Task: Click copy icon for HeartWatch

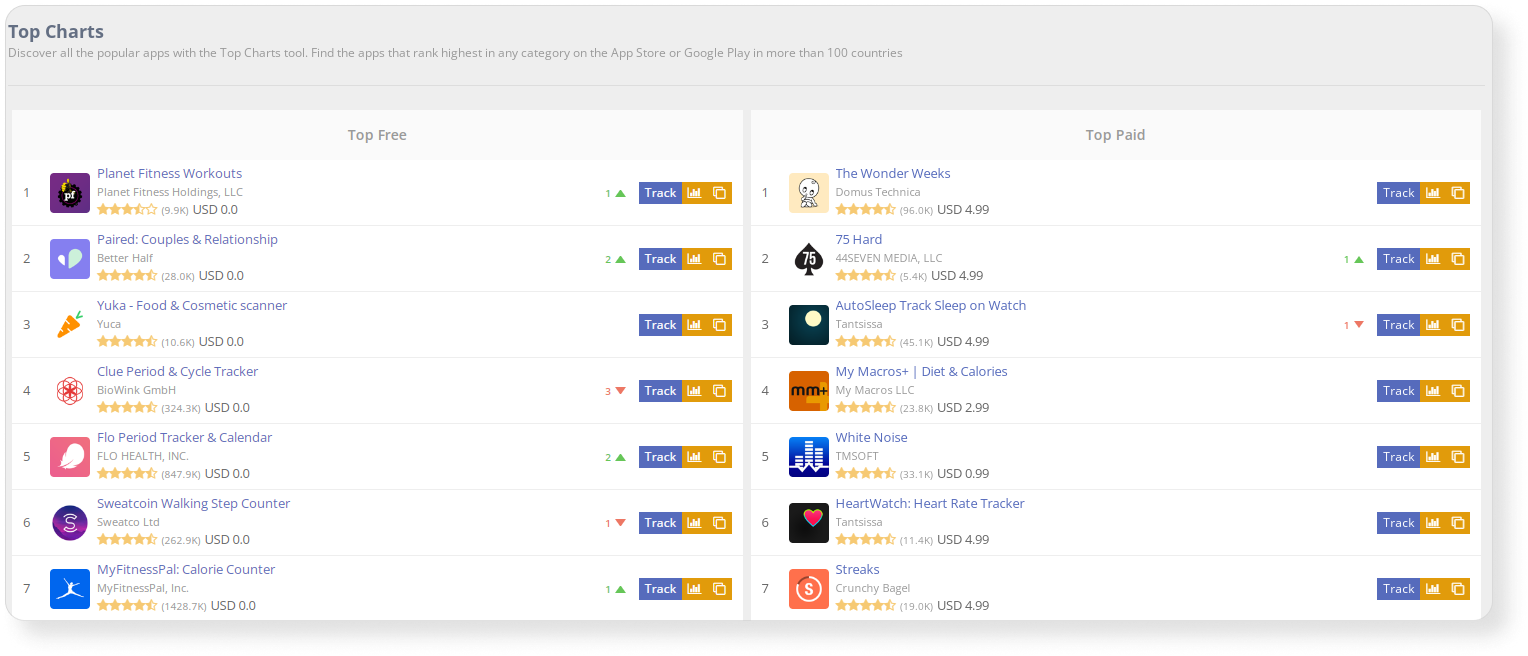Action: coord(1457,523)
